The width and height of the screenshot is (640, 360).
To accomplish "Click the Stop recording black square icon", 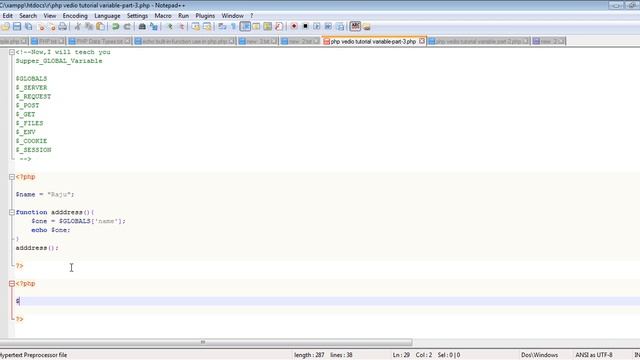I will (x=305, y=27).
